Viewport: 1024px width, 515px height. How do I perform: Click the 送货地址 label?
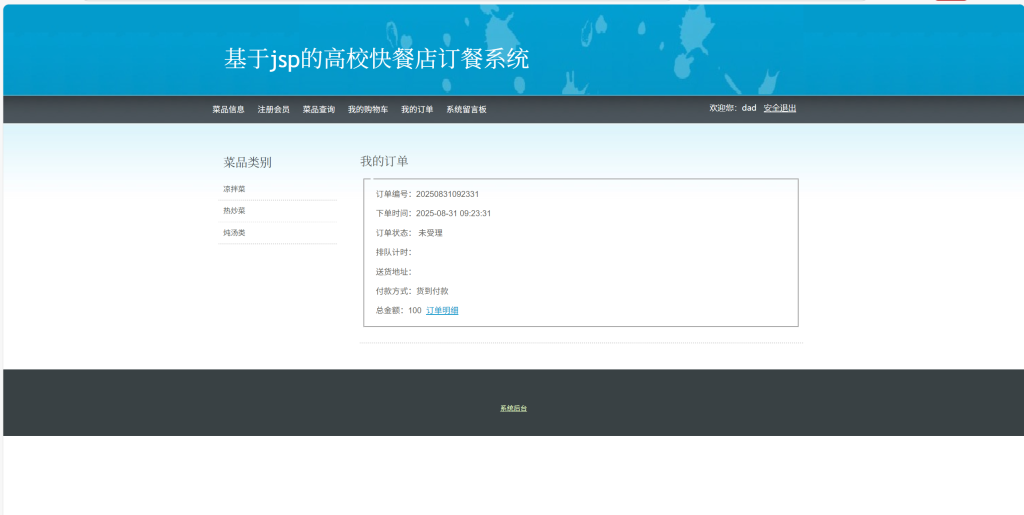tap(394, 272)
